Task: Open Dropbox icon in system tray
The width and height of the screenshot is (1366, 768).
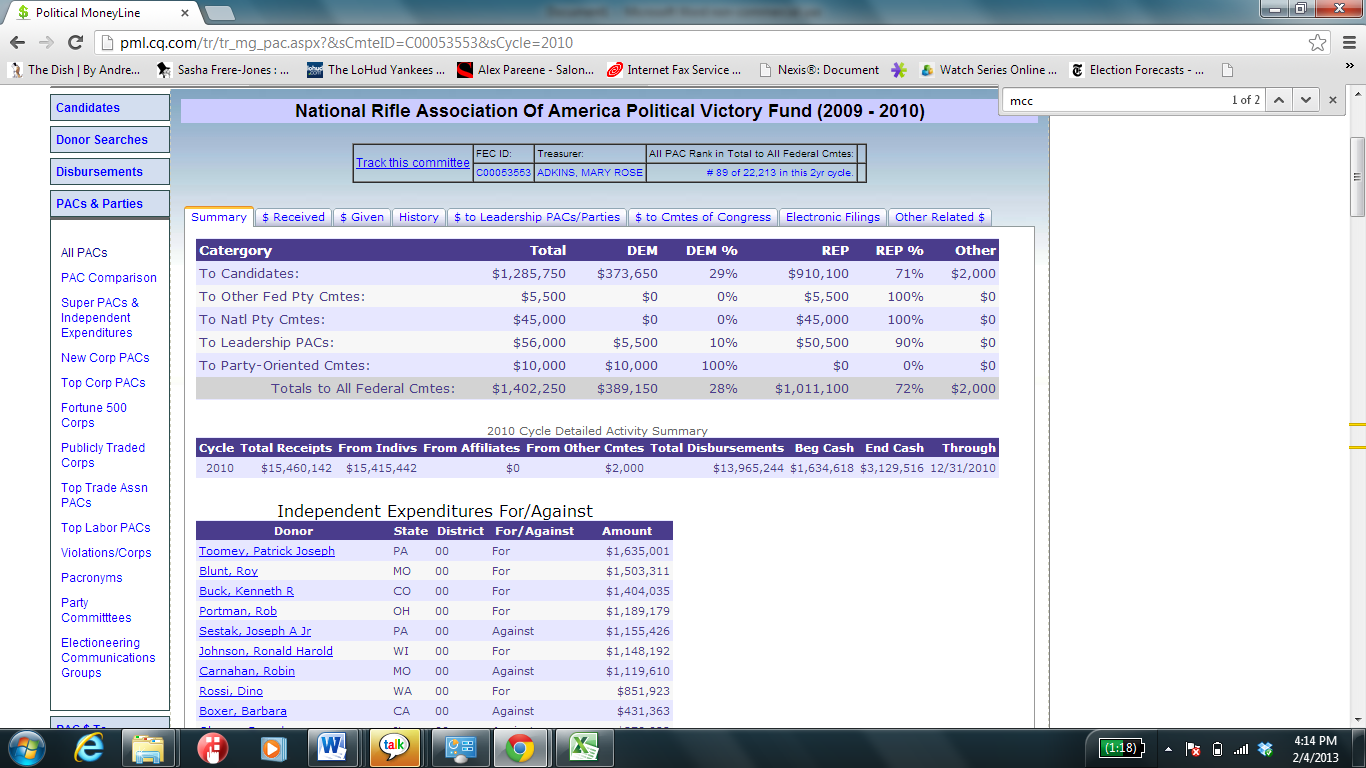Action: coord(1265,749)
